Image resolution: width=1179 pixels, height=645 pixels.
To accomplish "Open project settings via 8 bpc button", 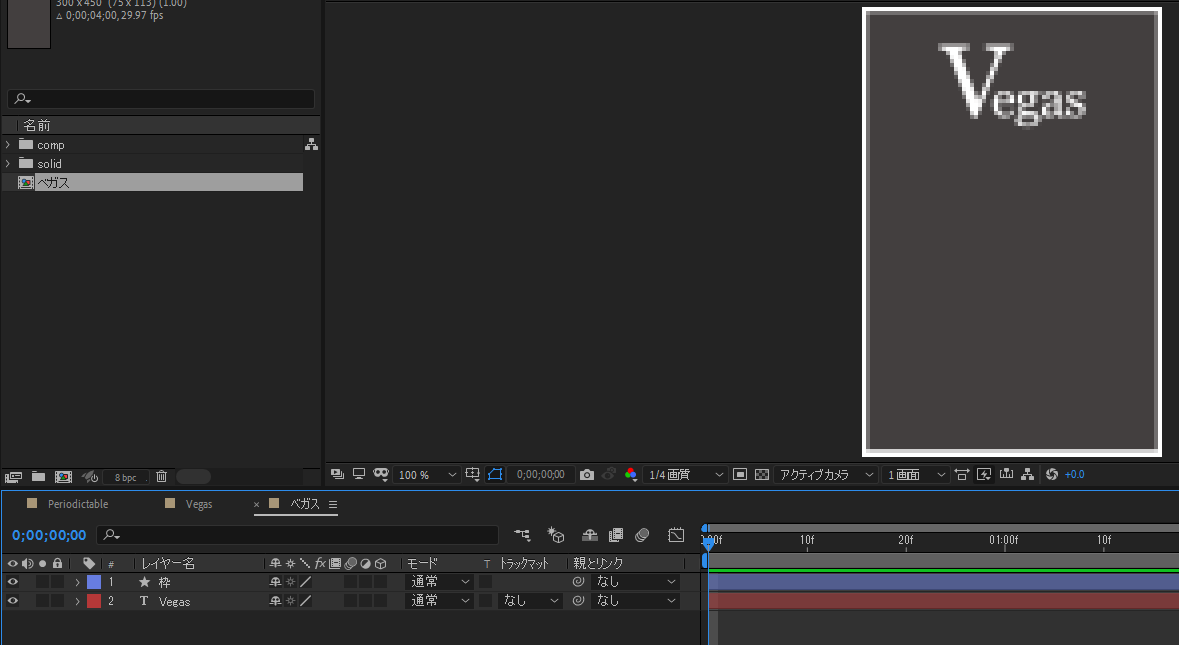I will click(x=126, y=477).
